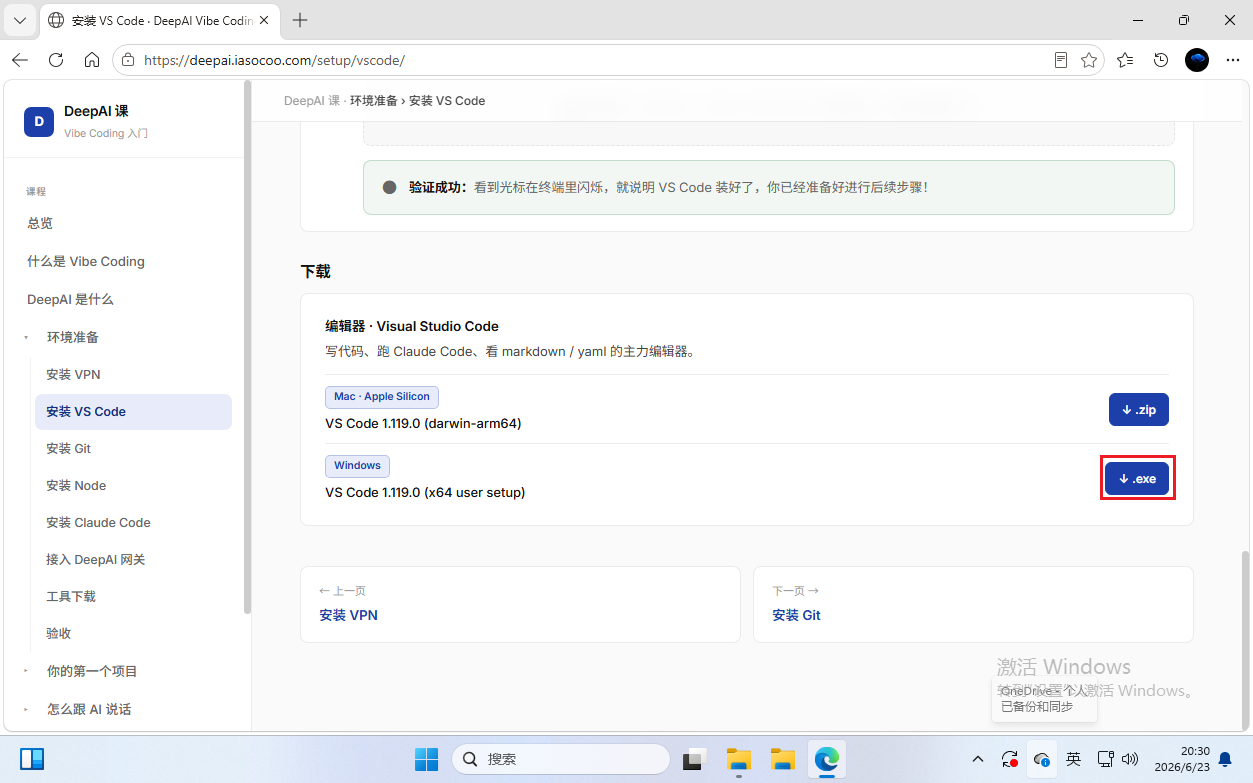Go to next page 安装 Git card

[x=973, y=604]
